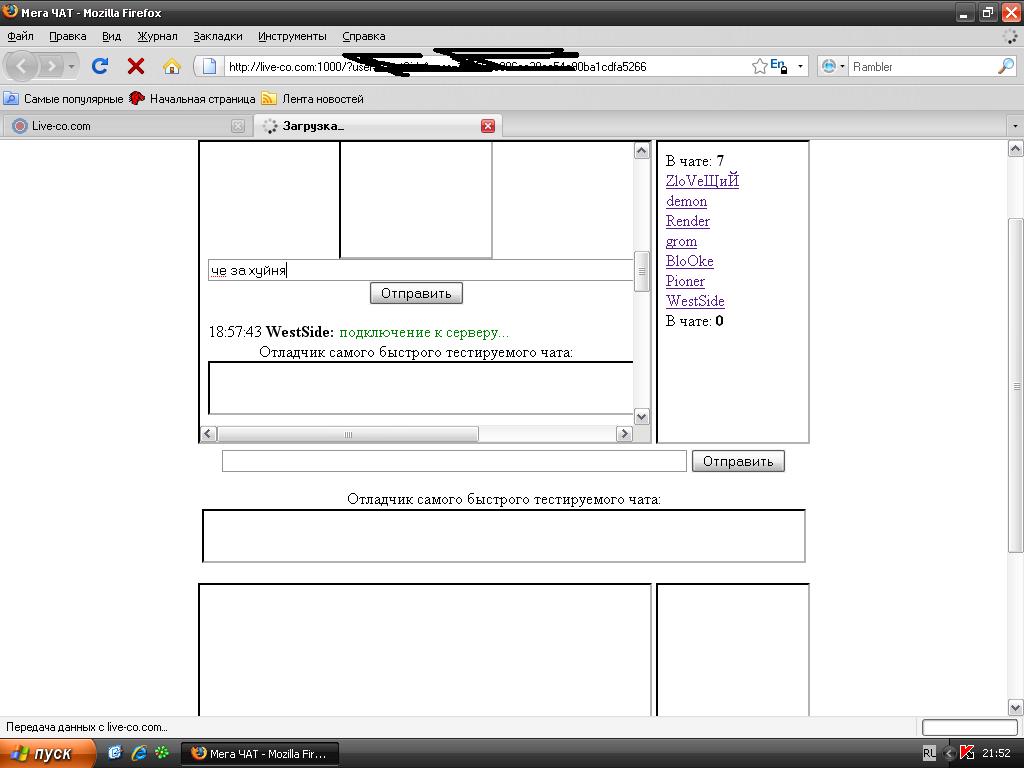Click Kaspersky tray icon
The width and height of the screenshot is (1024, 768).
pyautogui.click(x=967, y=753)
